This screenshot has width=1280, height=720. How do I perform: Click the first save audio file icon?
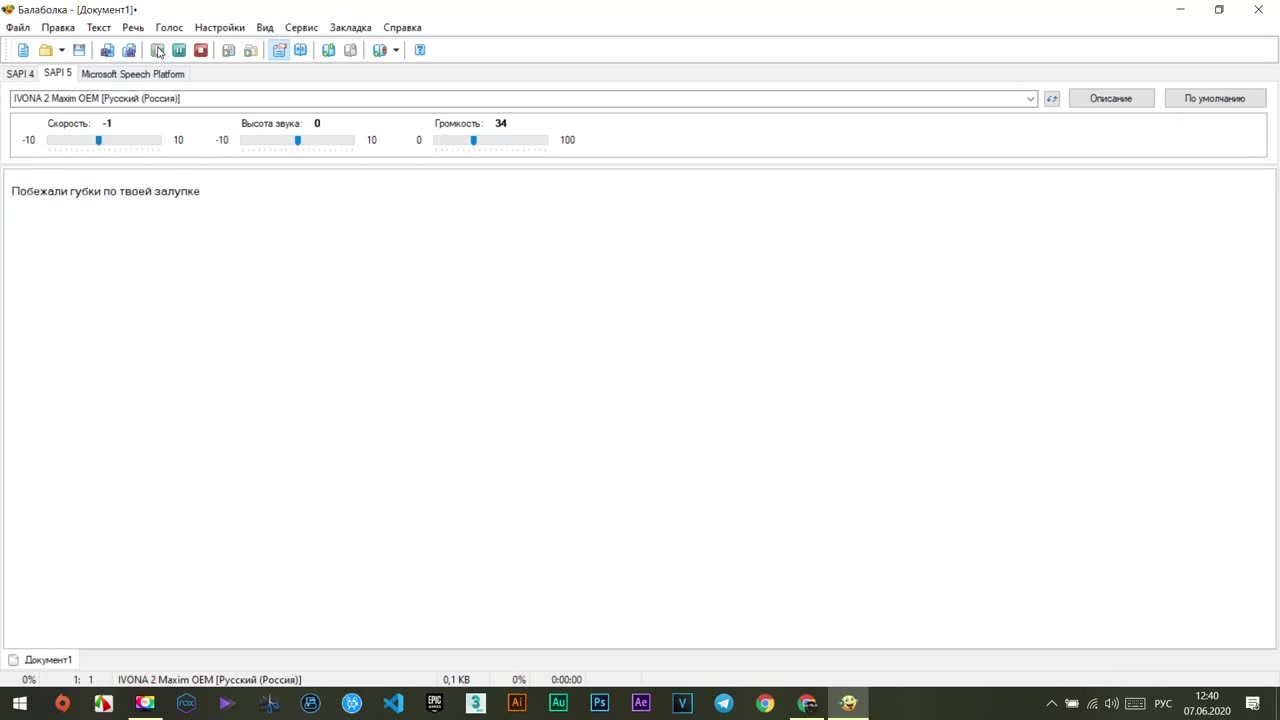click(107, 50)
